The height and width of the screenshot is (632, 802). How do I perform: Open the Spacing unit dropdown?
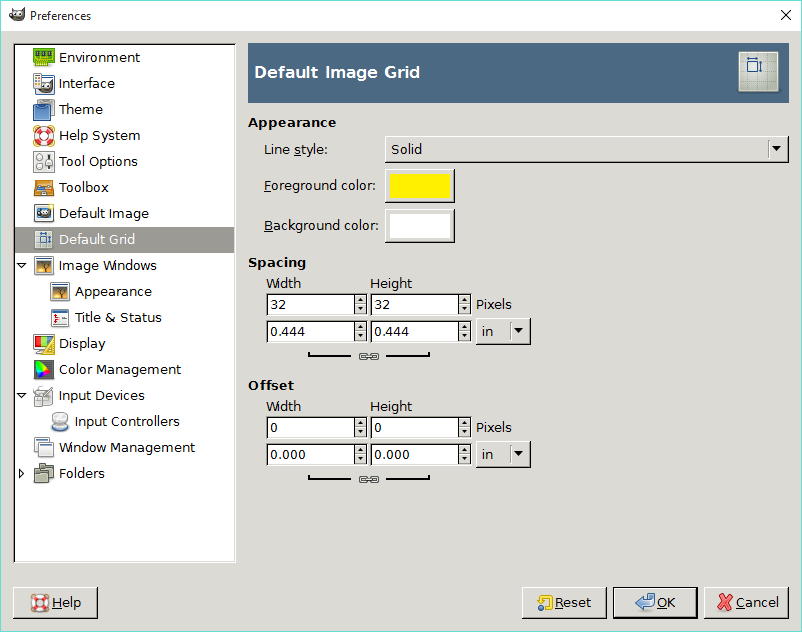point(503,331)
